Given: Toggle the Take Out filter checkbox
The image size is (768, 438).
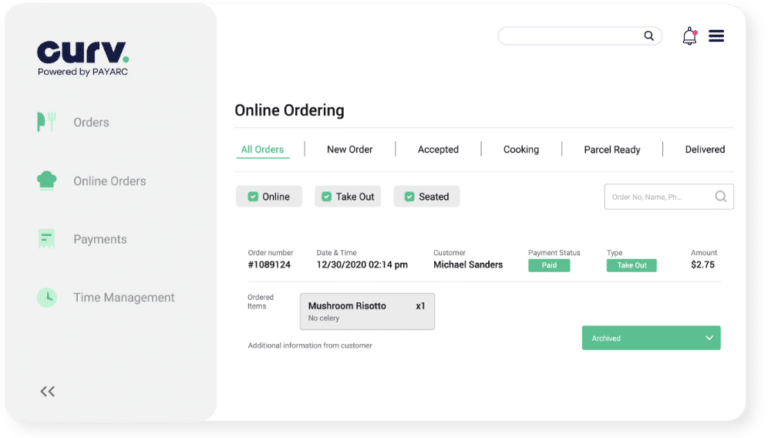Looking at the screenshot, I should click(x=325, y=197).
